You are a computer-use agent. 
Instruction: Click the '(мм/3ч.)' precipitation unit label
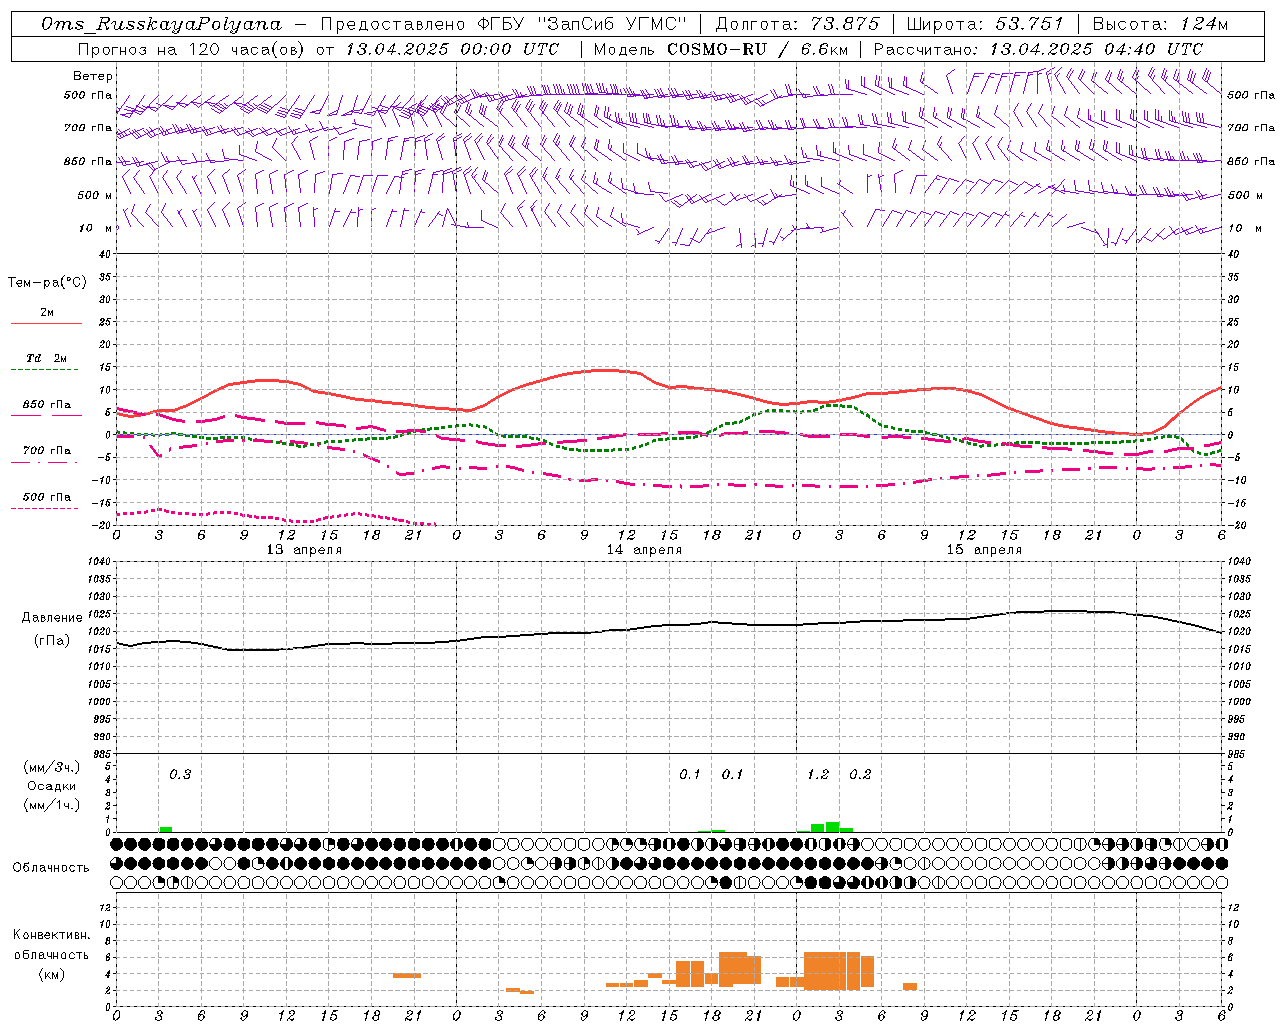pos(52,767)
